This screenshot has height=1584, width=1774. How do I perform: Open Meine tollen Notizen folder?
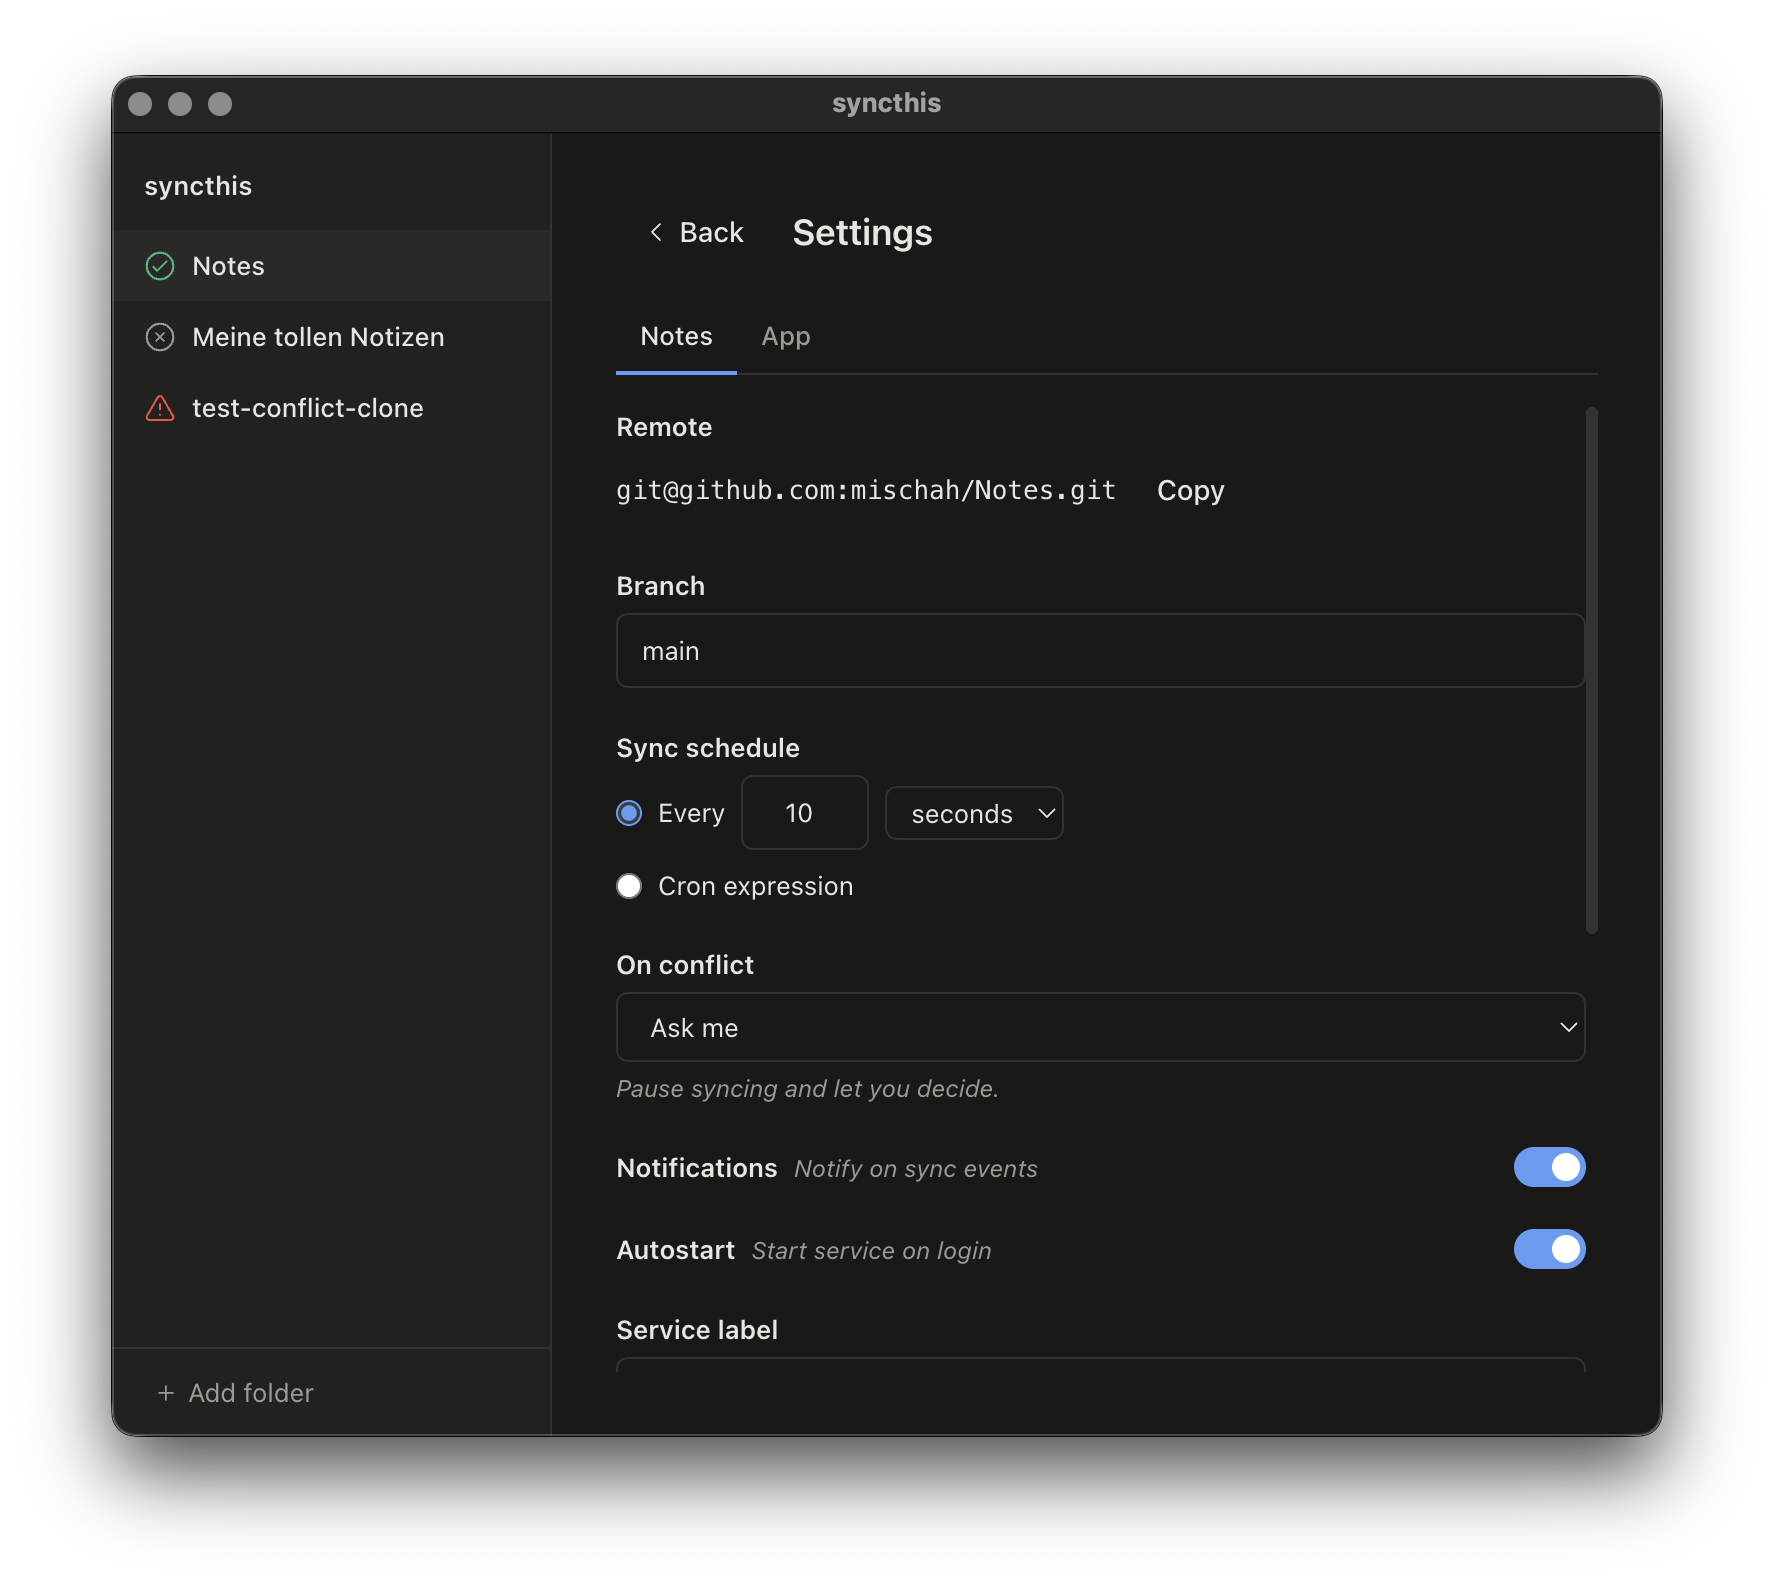tap(318, 337)
